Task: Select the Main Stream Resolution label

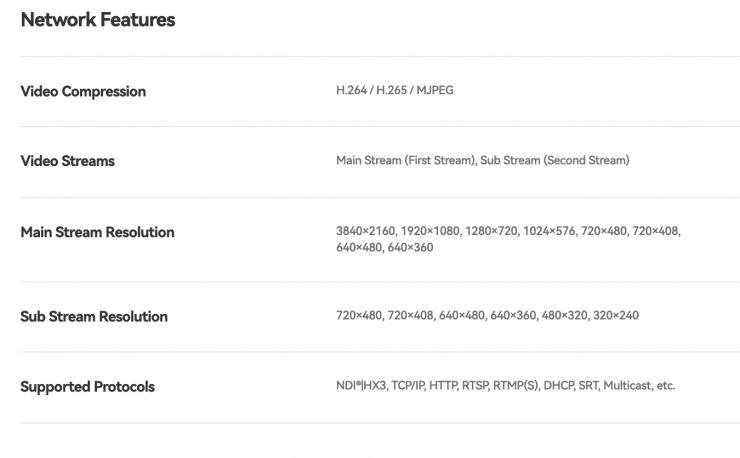Action: point(97,232)
